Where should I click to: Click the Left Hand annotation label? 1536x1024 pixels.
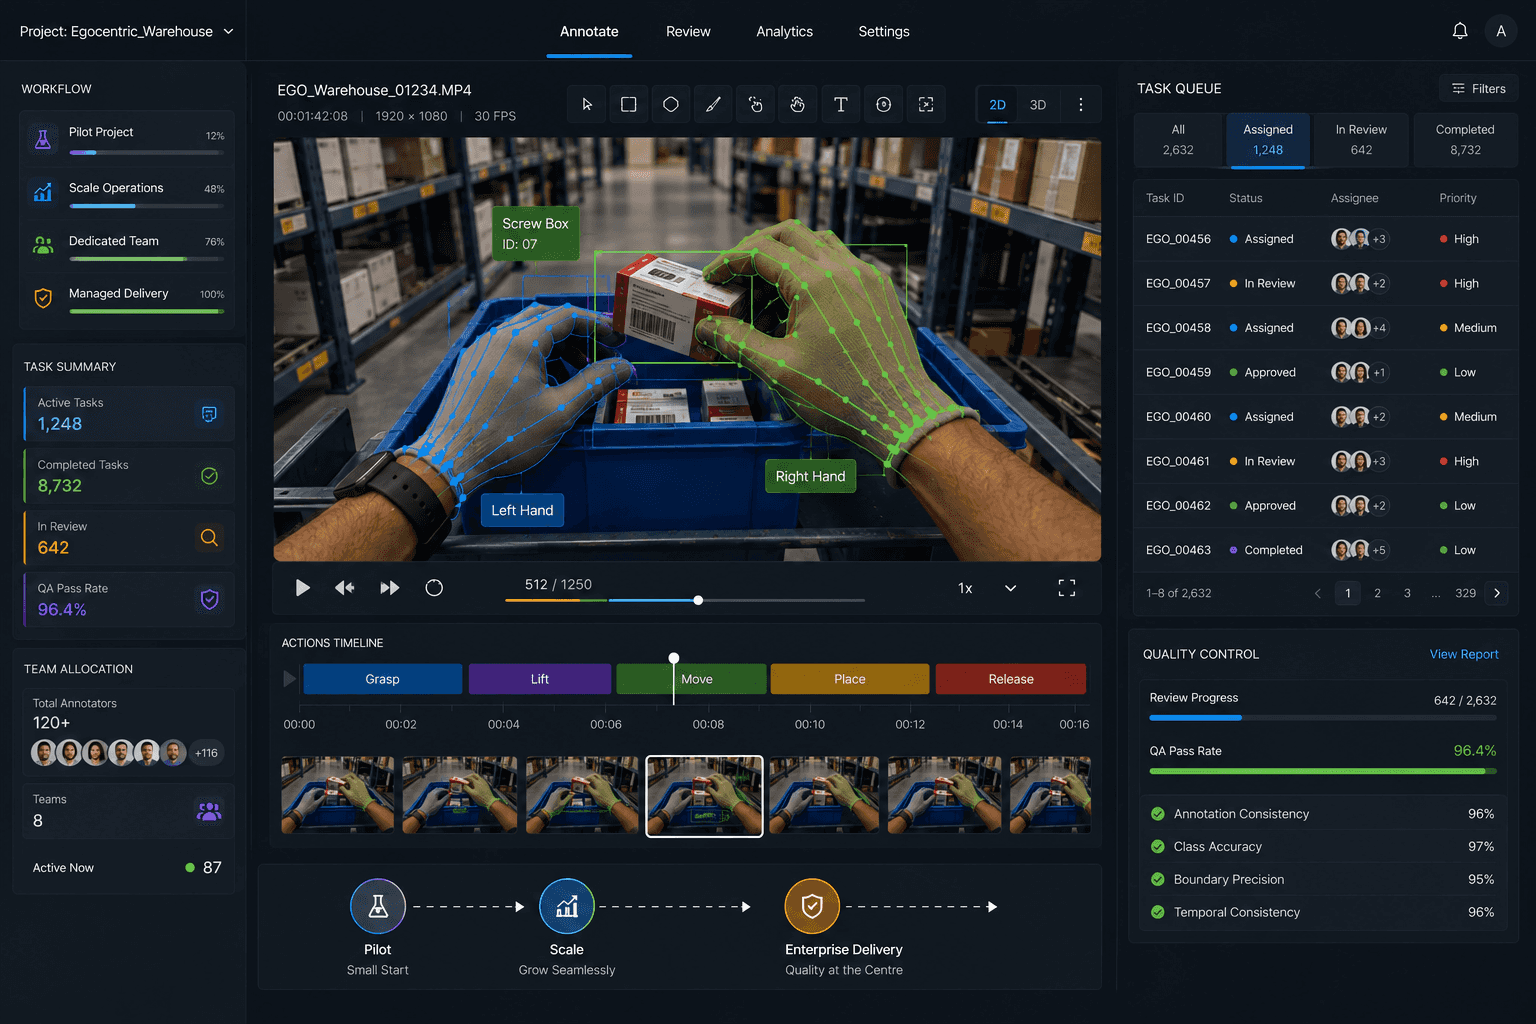522,510
